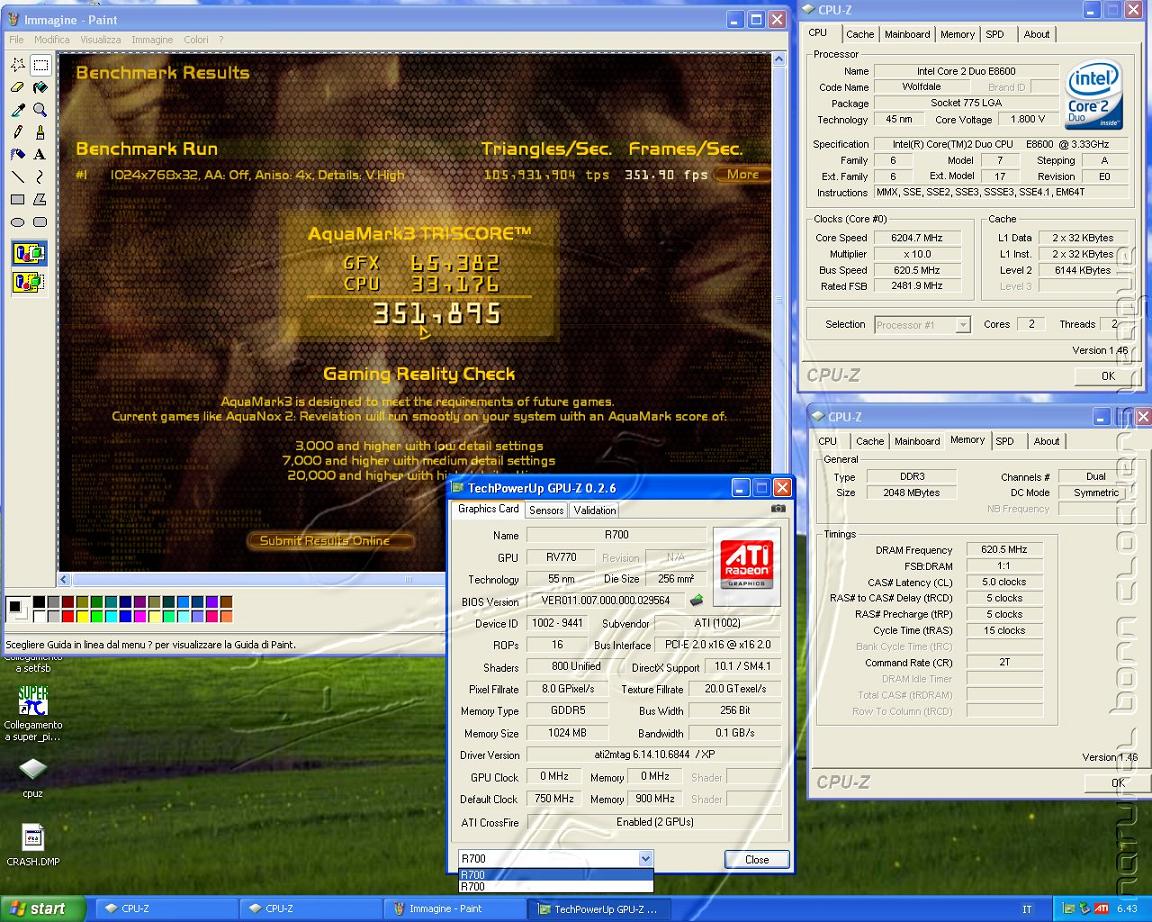Select the Rounded Rectangle tool
Viewport: 1152px width, 922px height.
point(40,222)
